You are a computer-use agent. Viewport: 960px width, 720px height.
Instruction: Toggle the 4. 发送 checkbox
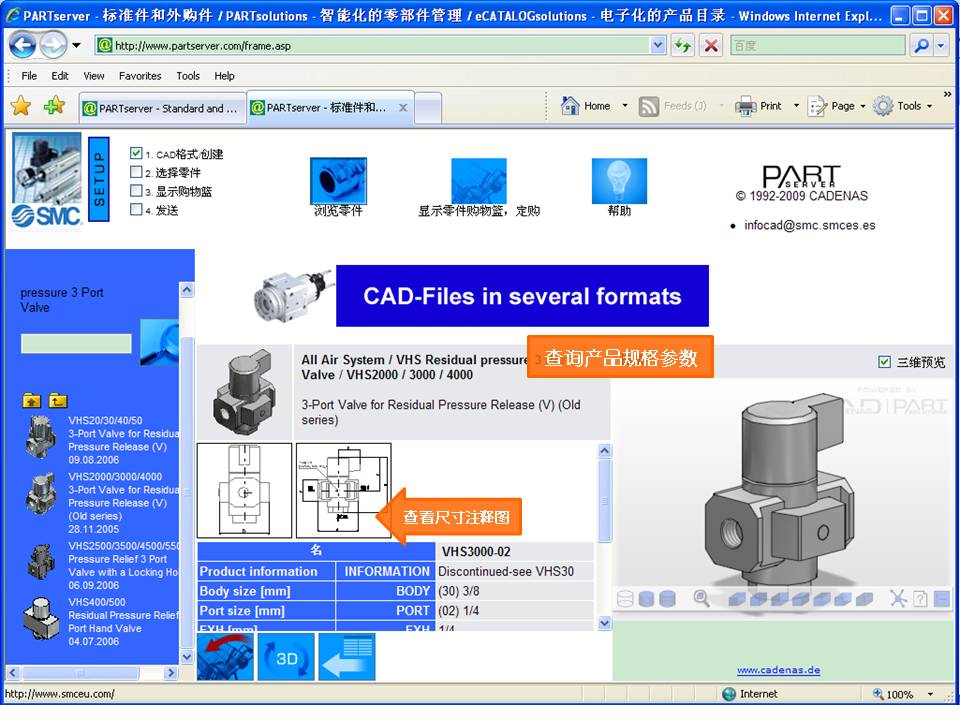pyautogui.click(x=136, y=209)
